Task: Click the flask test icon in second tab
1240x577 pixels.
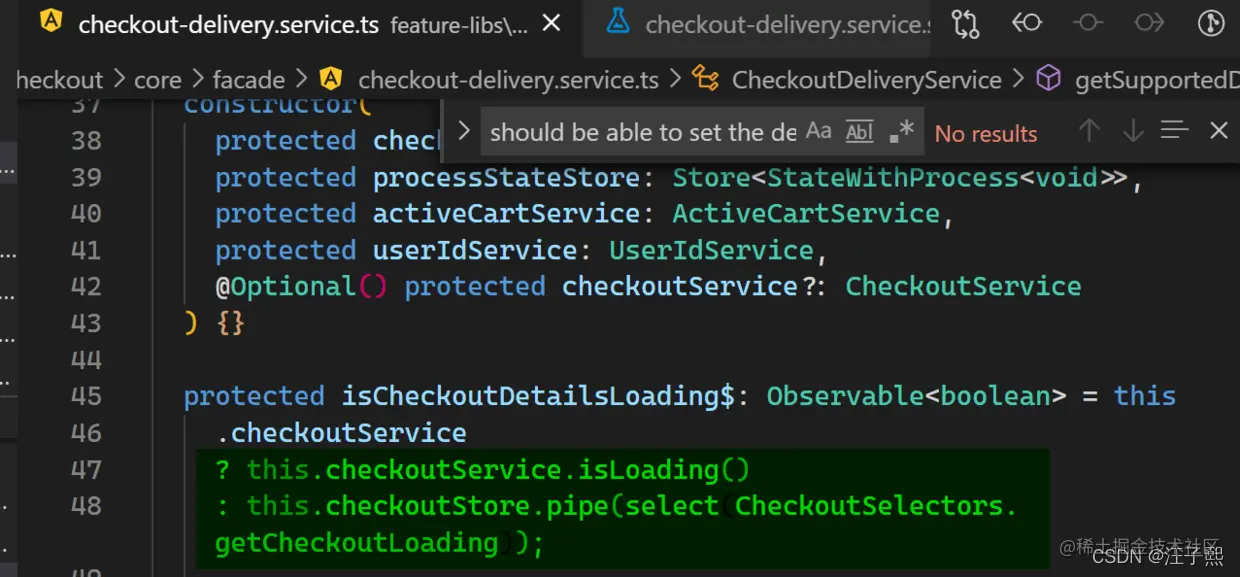Action: pos(618,23)
